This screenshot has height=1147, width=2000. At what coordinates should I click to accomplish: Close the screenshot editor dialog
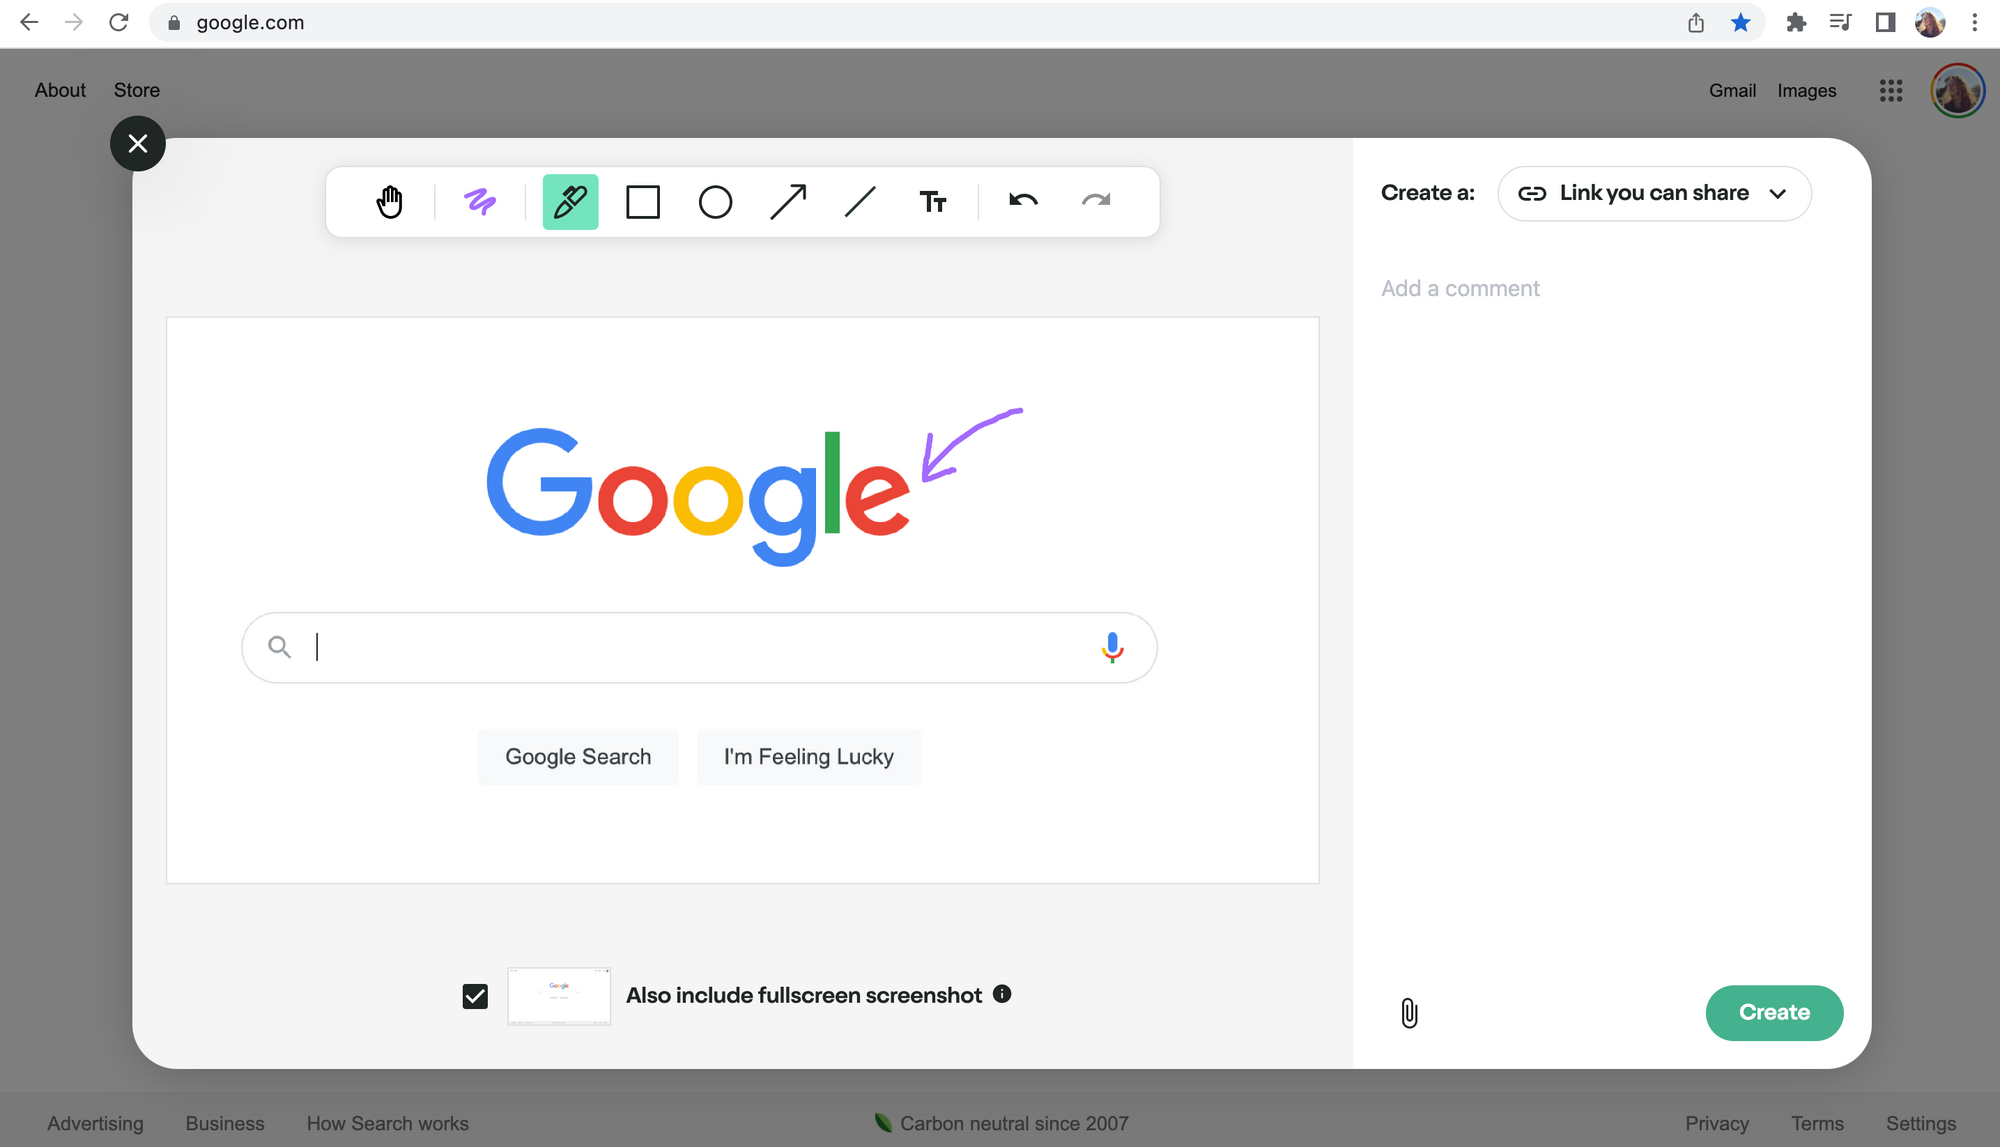(138, 143)
